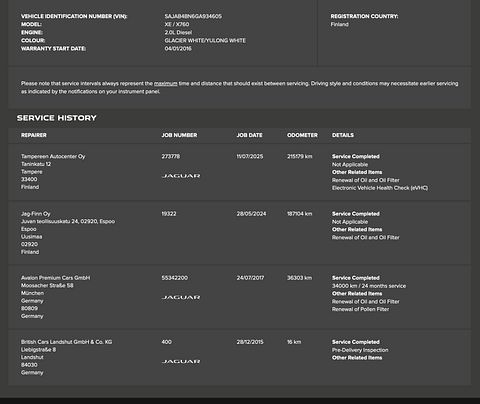Screen dimensions: 480x404
Task: Click the underlined word maximum
Action: tap(165, 83)
